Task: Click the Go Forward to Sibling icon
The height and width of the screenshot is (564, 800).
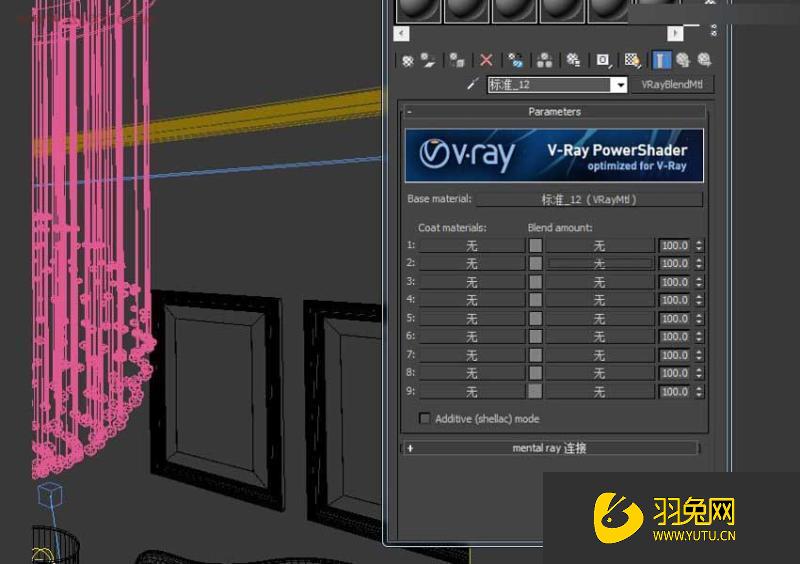Action: tap(704, 61)
